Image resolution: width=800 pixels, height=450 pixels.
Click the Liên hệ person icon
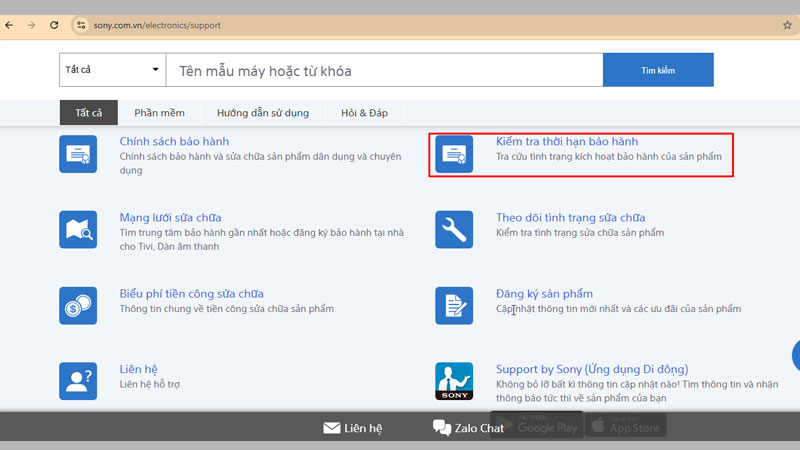(78, 381)
